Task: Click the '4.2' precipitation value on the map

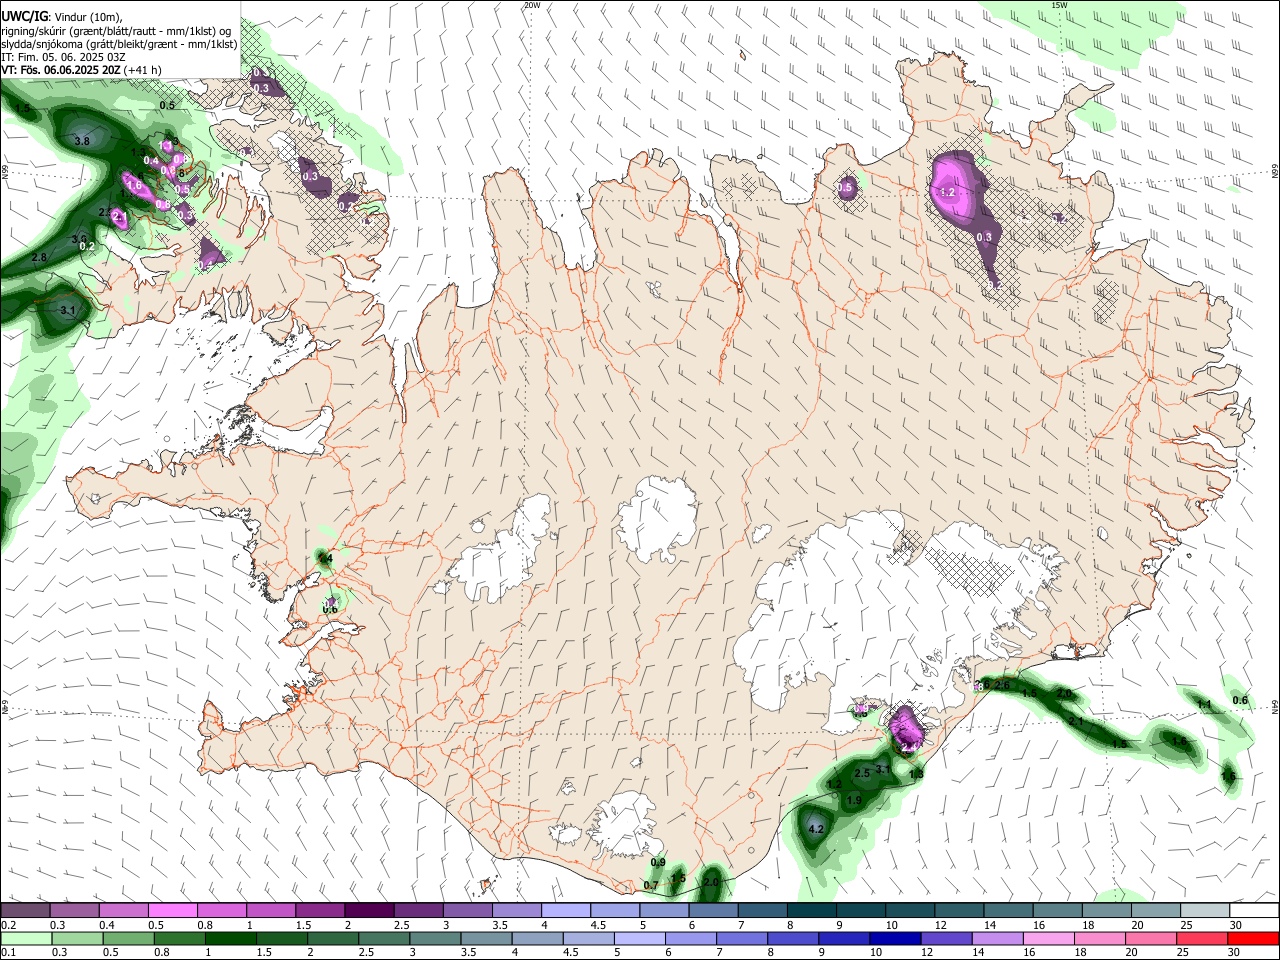Action: [815, 829]
